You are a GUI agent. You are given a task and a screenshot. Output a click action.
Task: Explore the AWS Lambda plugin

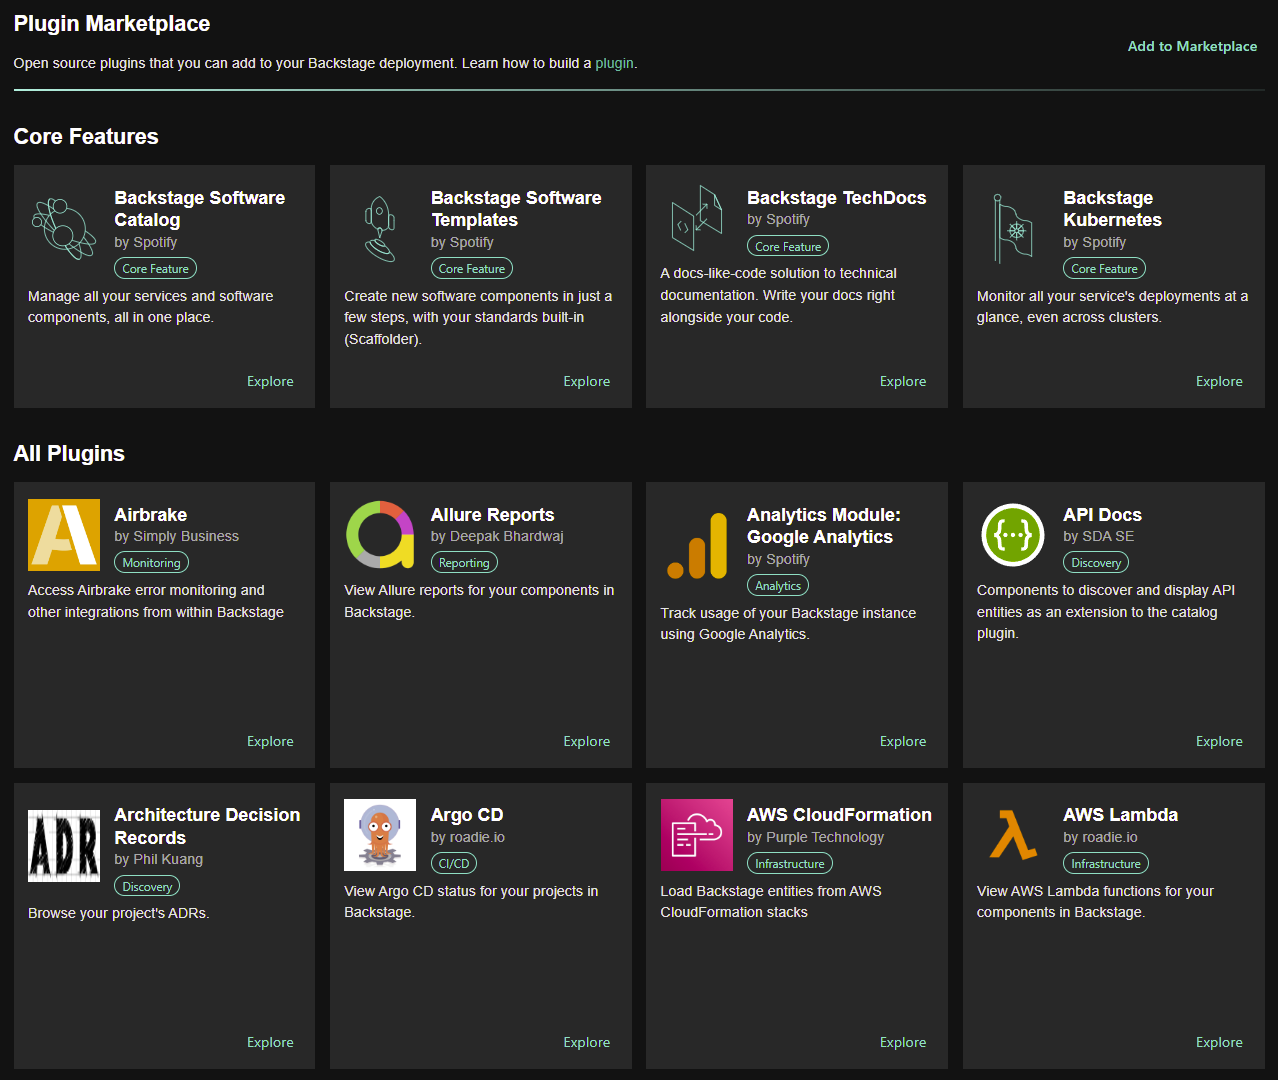click(1219, 1042)
